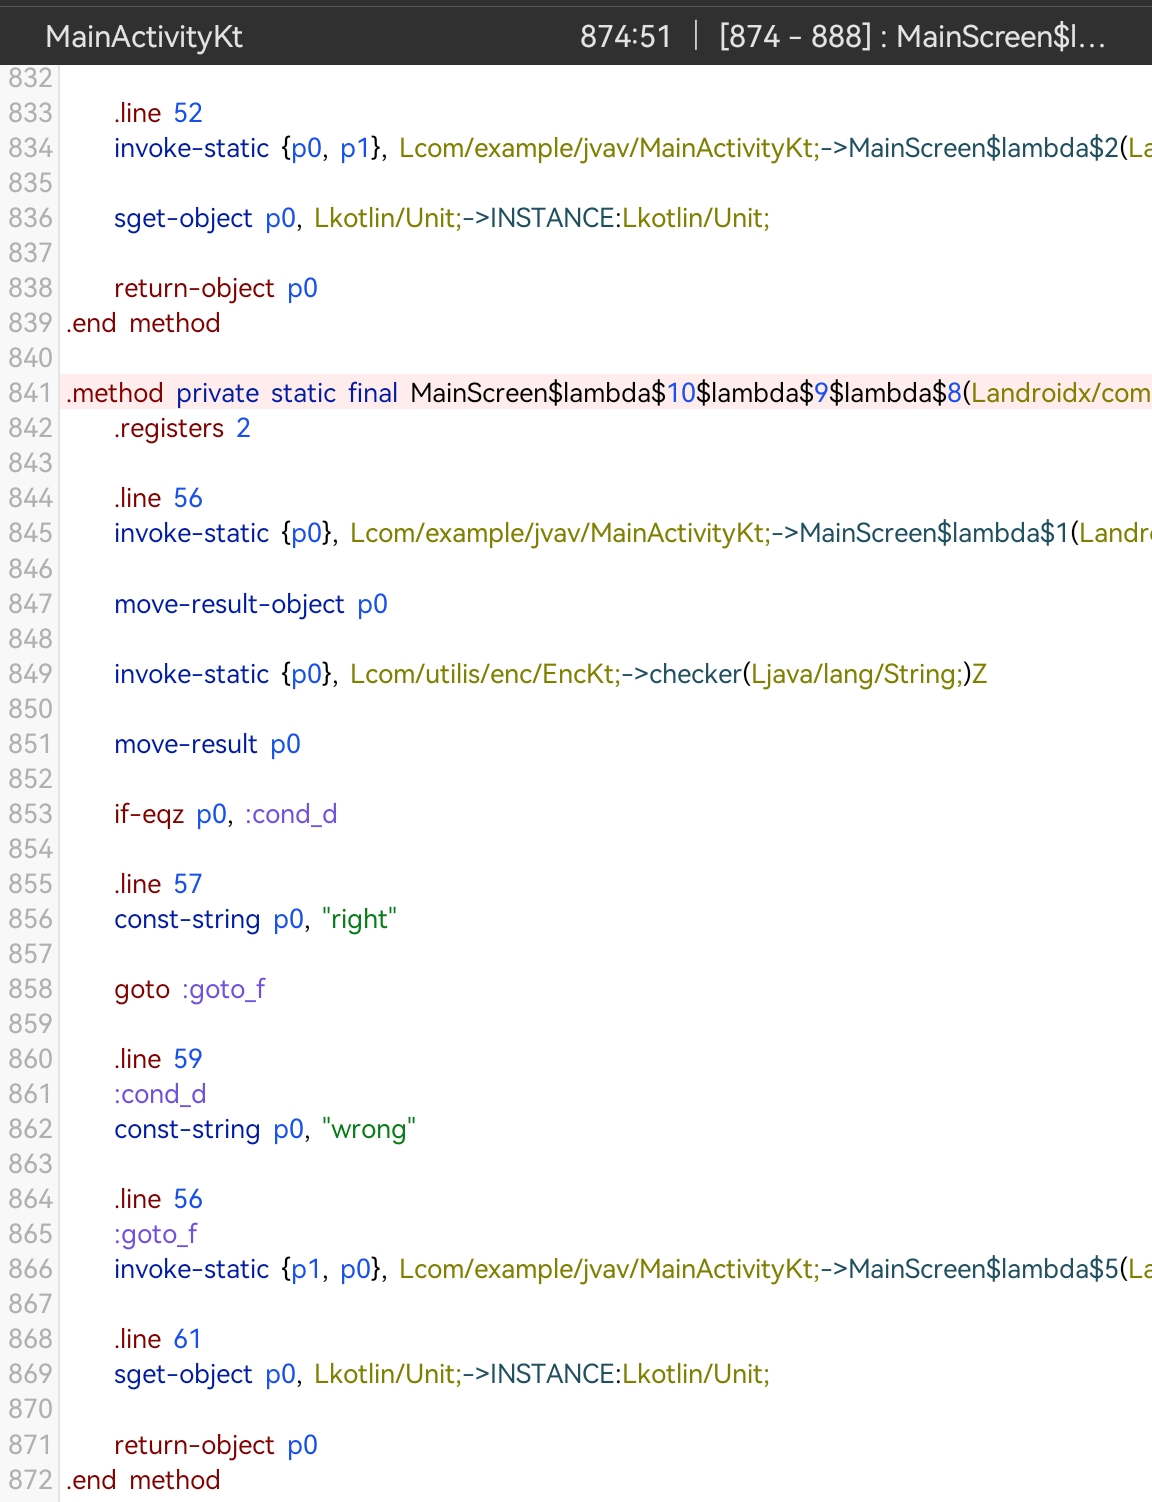Select the goto :goto_f jump instruction
Image resolution: width=1152 pixels, height=1502 pixels.
point(190,989)
